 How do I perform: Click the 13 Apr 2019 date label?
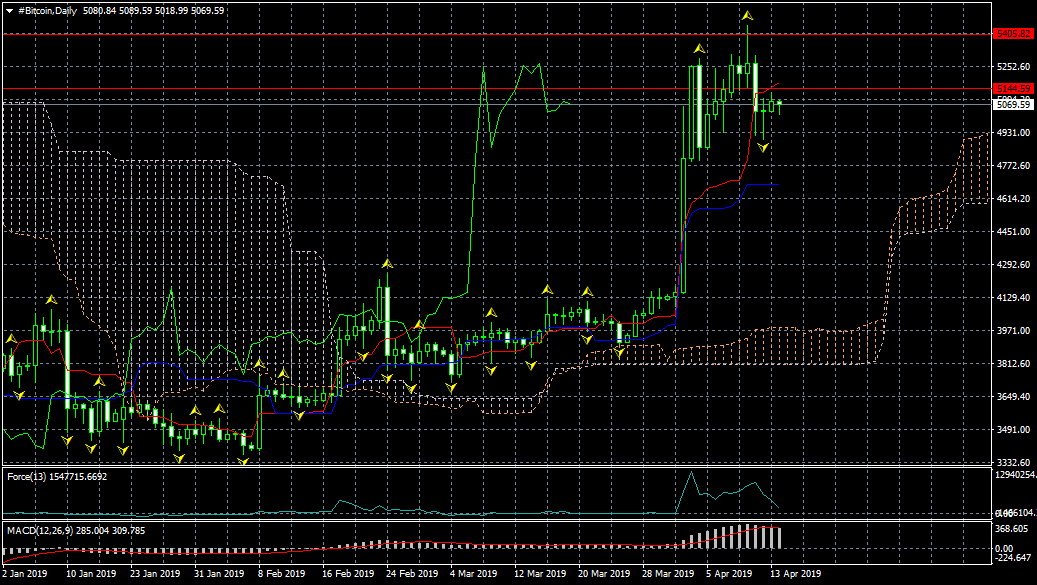click(796, 574)
